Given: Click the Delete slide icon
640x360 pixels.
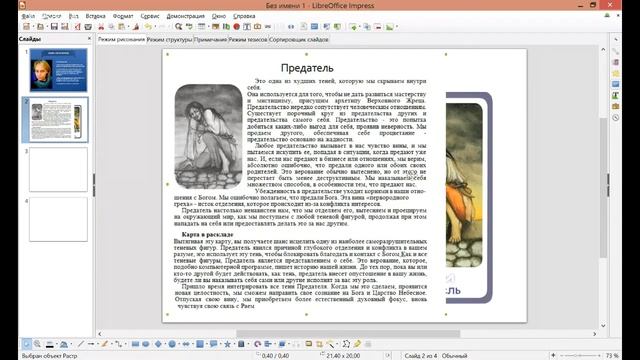Looking at the screenshot, I should [x=378, y=27].
